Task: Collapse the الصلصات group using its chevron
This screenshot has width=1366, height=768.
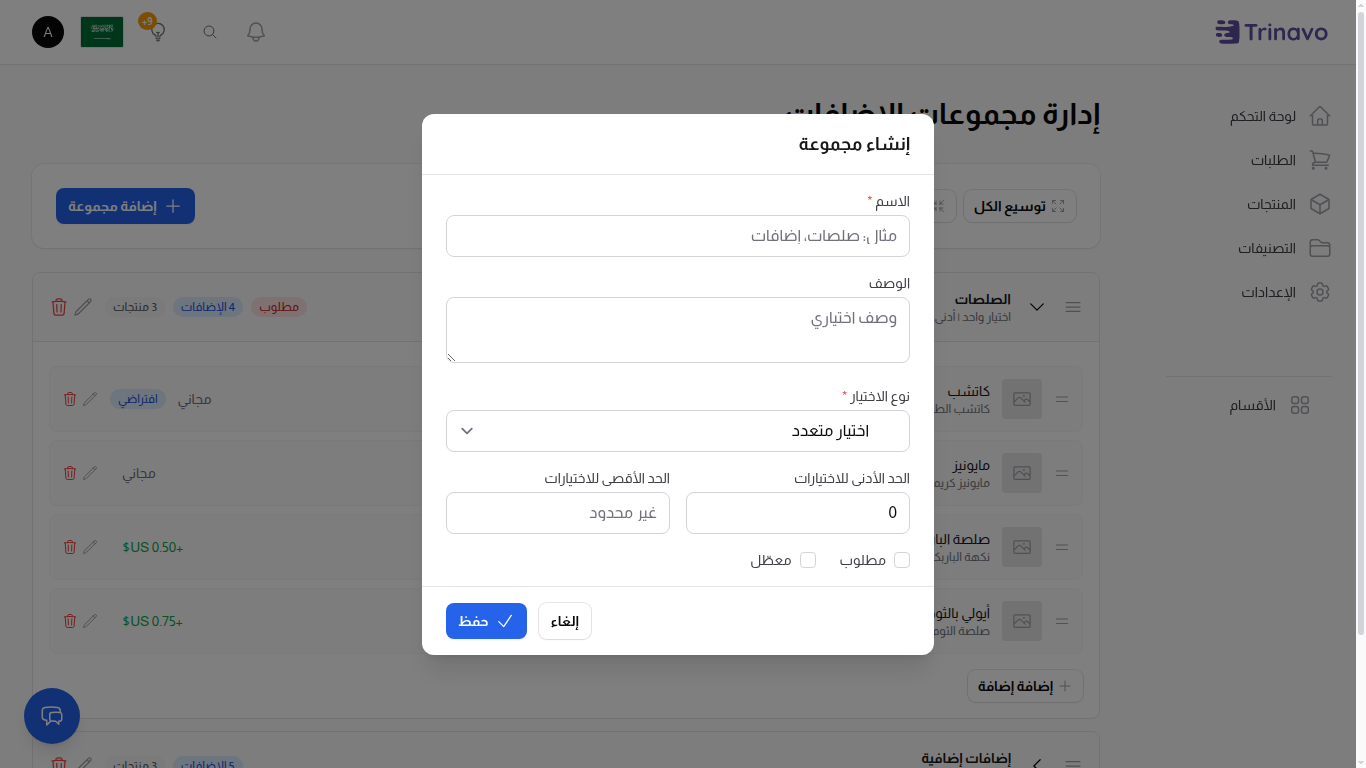Action: tap(1037, 307)
